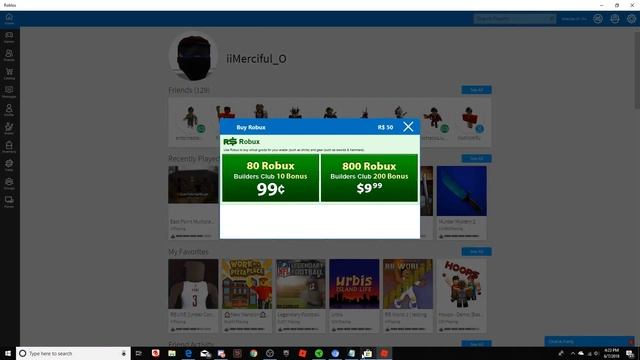640x360 pixels.
Task: Click the Builders Club icon in top bar
Action: click(615, 19)
